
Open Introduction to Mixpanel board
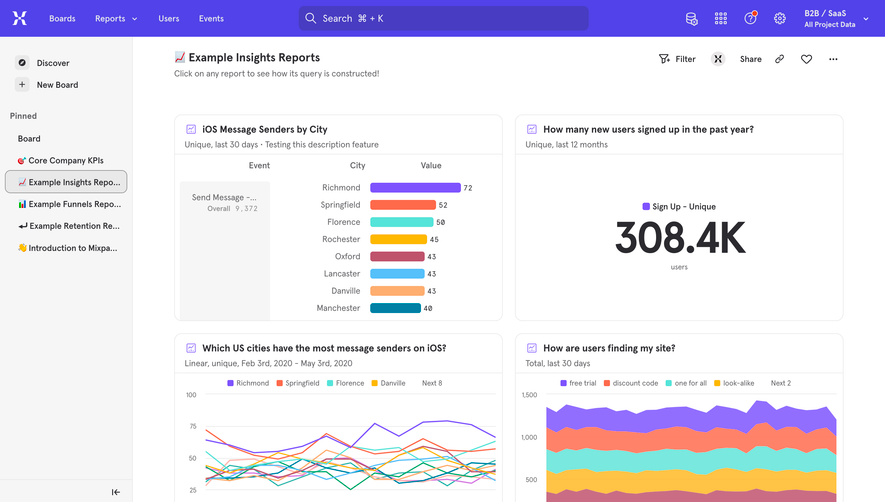pos(66,247)
